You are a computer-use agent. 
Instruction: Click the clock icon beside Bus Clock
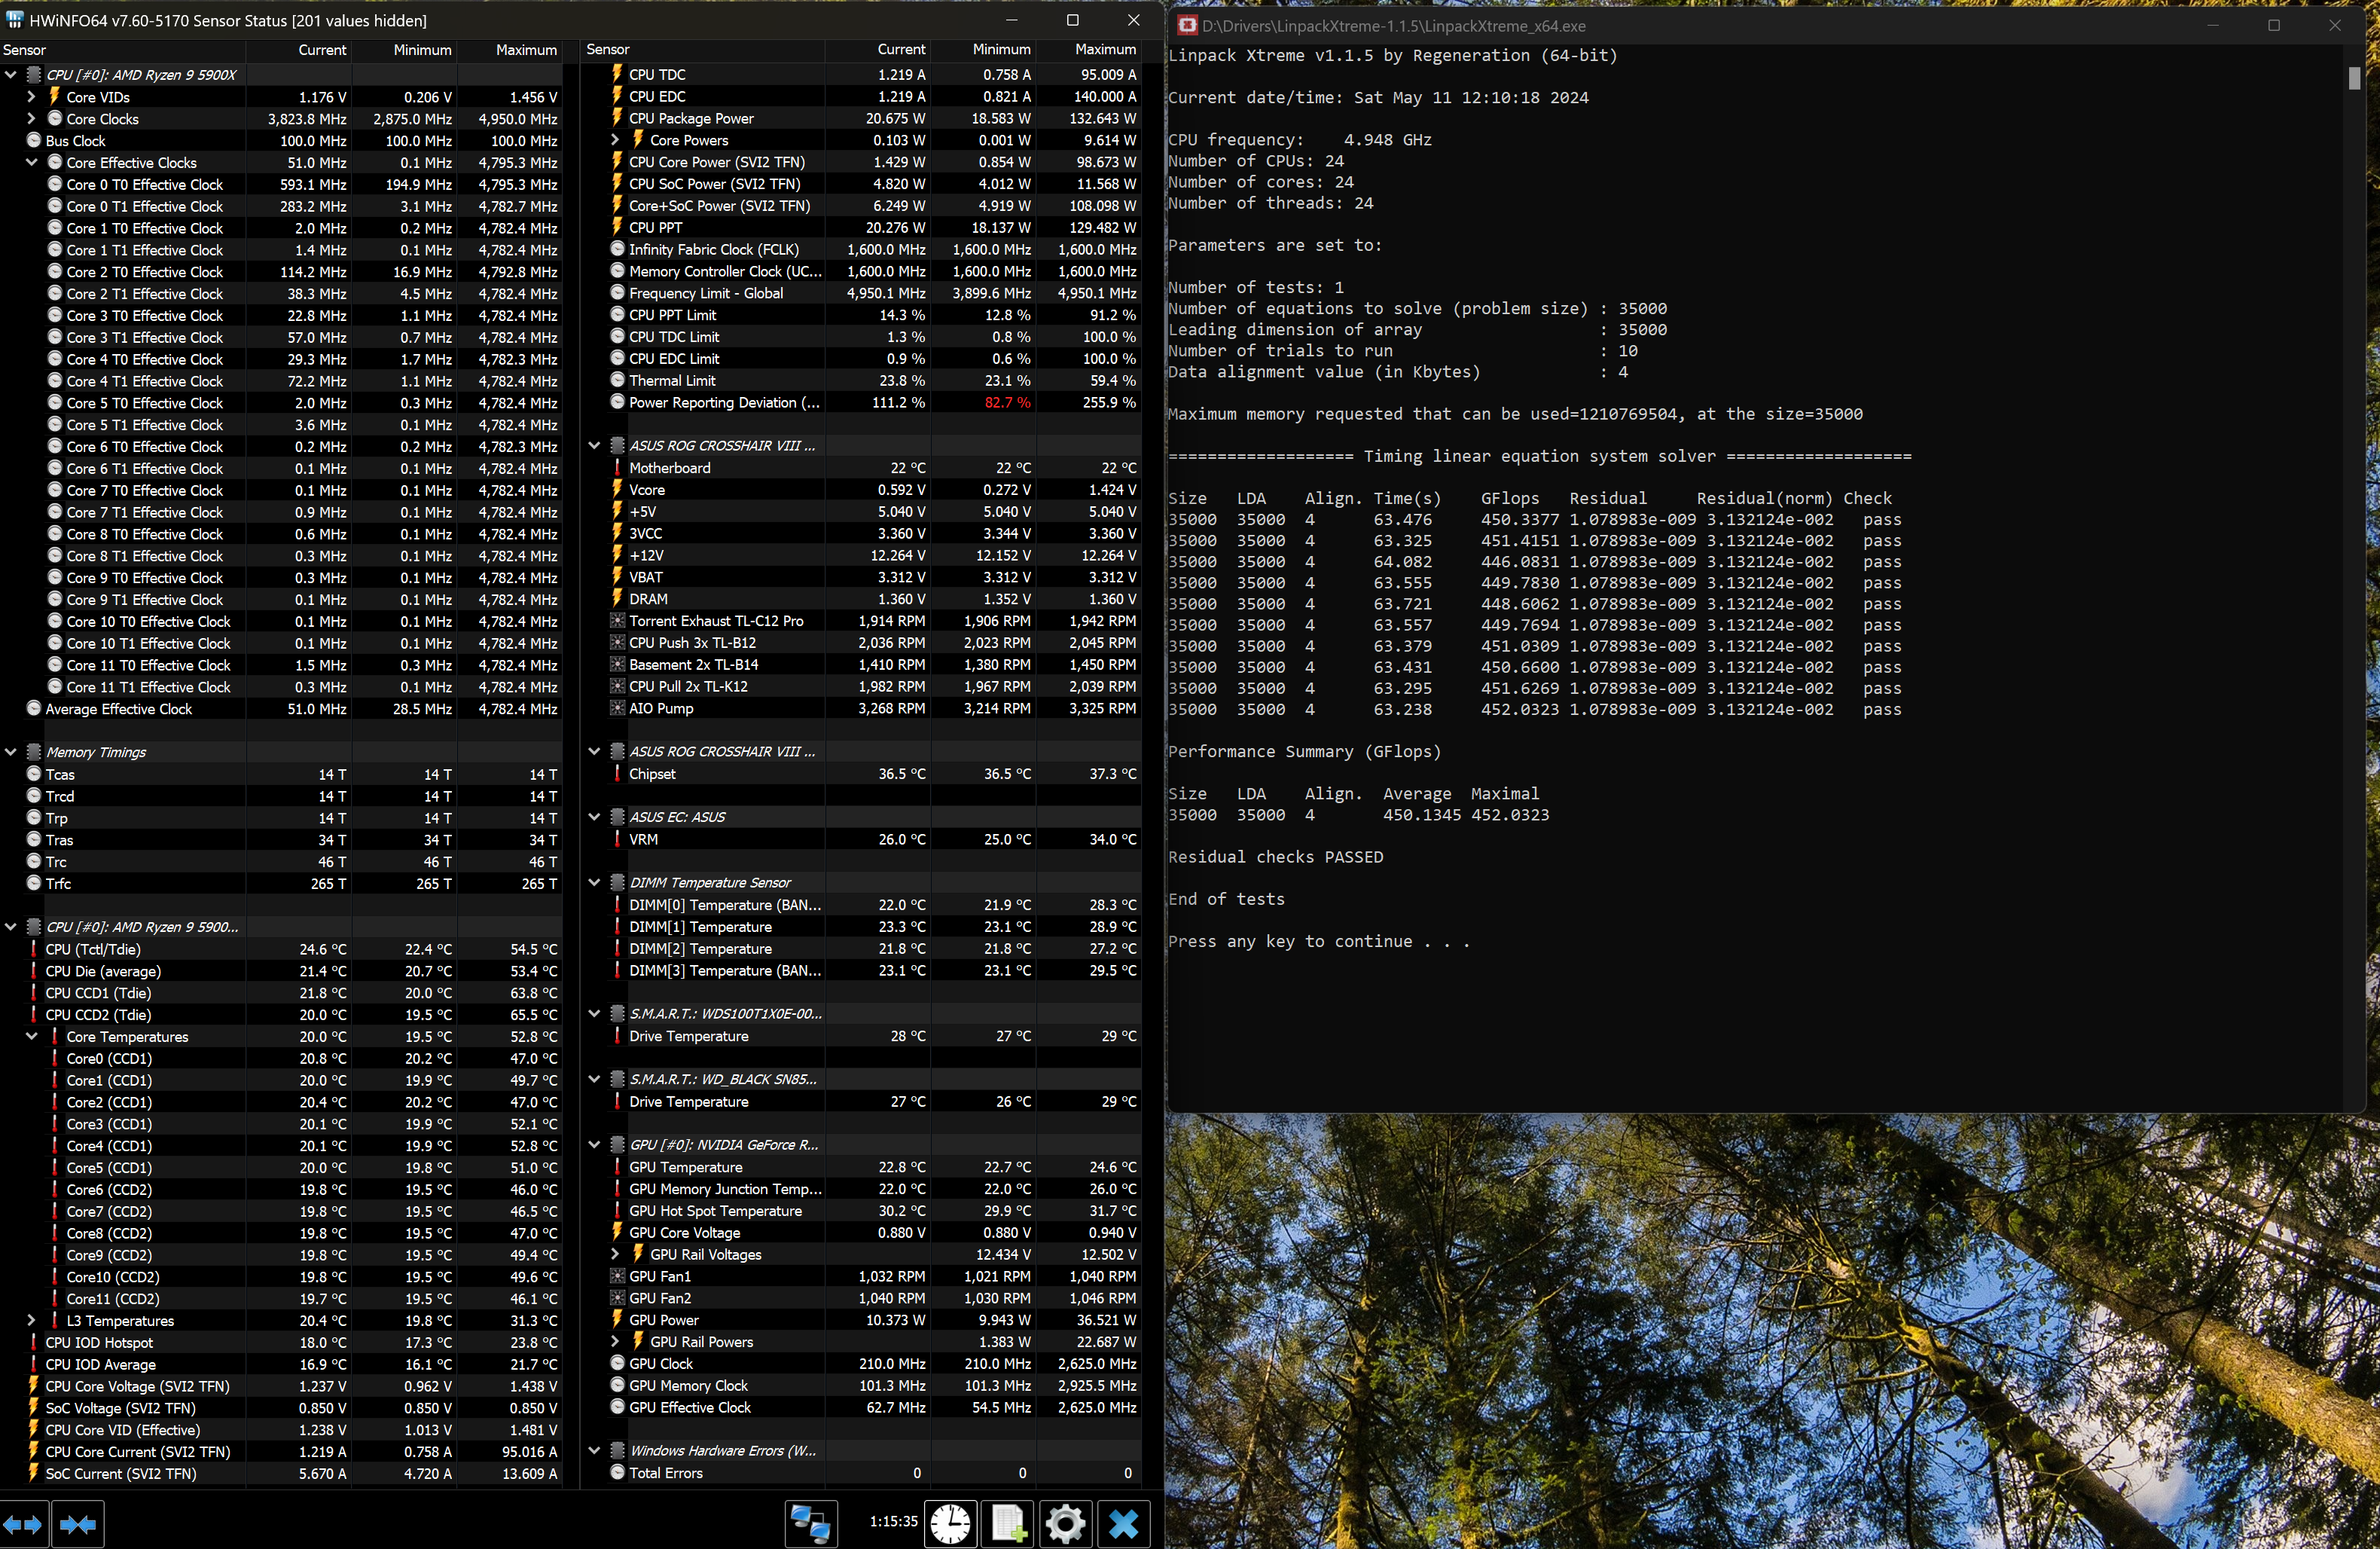point(33,140)
